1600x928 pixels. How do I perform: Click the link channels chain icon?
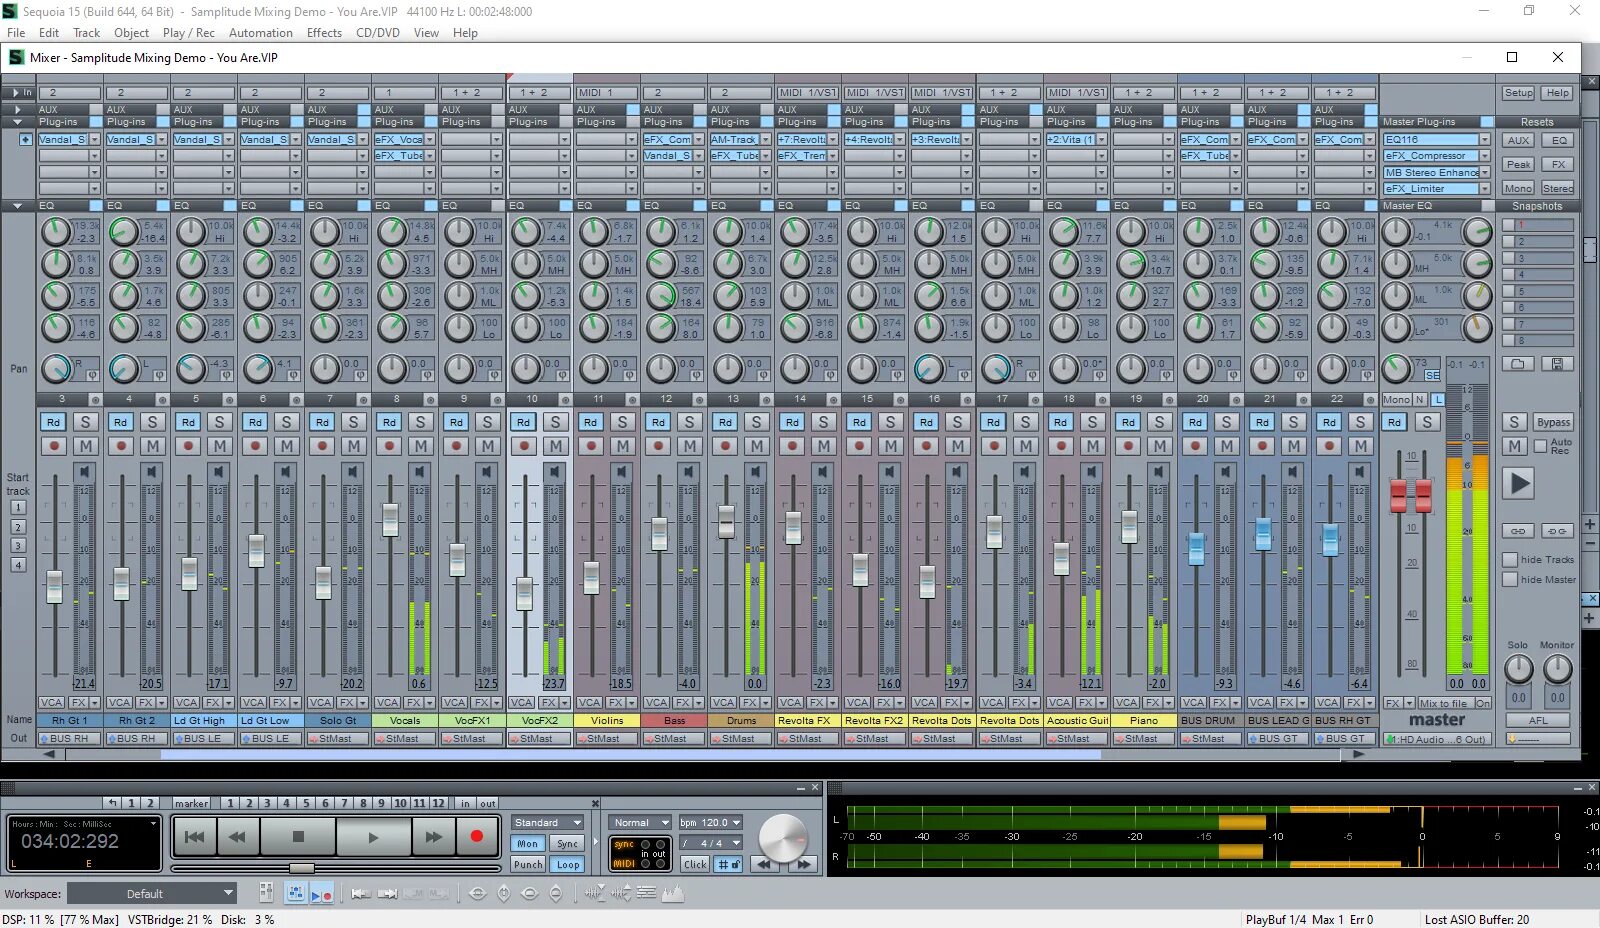coord(1518,531)
